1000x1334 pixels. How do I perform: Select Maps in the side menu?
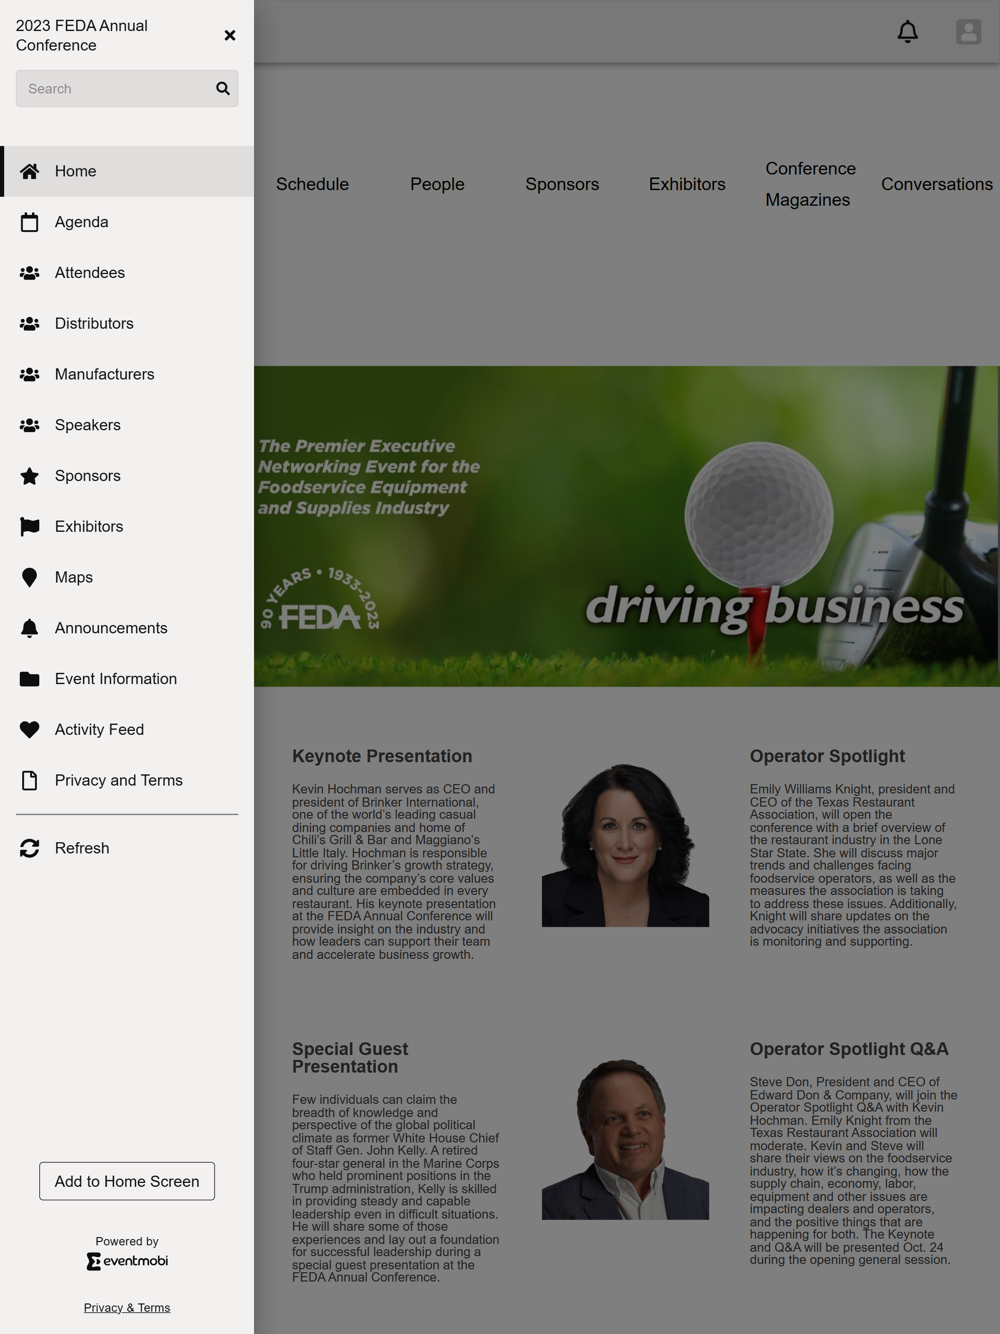click(x=127, y=578)
